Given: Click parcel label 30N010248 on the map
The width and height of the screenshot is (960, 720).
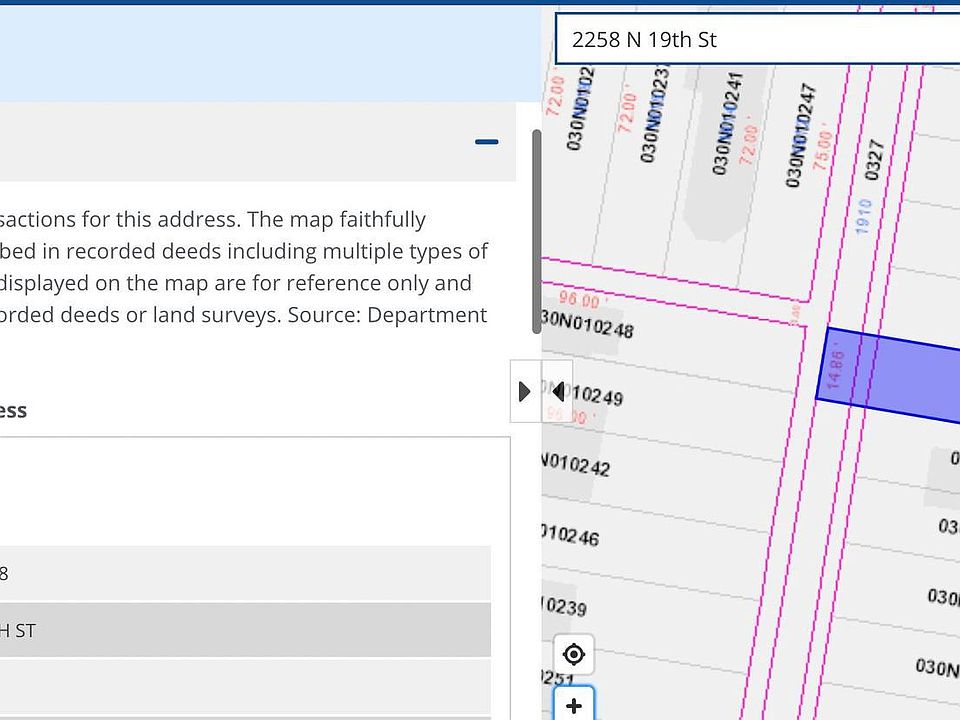Looking at the screenshot, I should 588,324.
